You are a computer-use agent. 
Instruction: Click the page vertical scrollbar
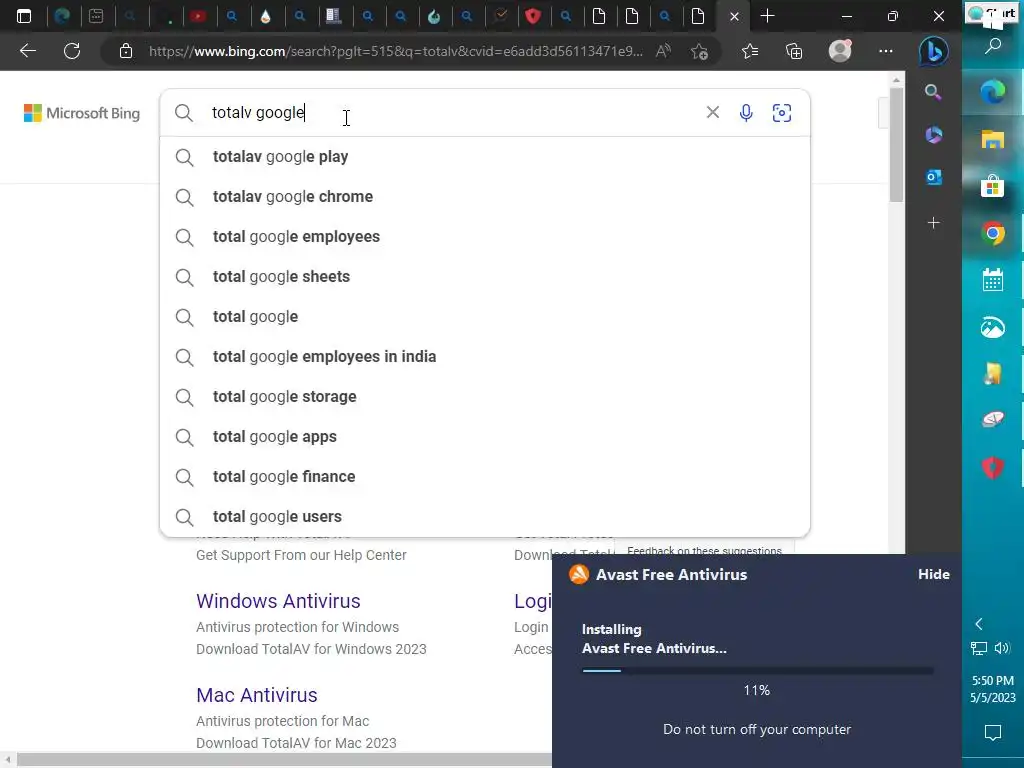[x=896, y=145]
